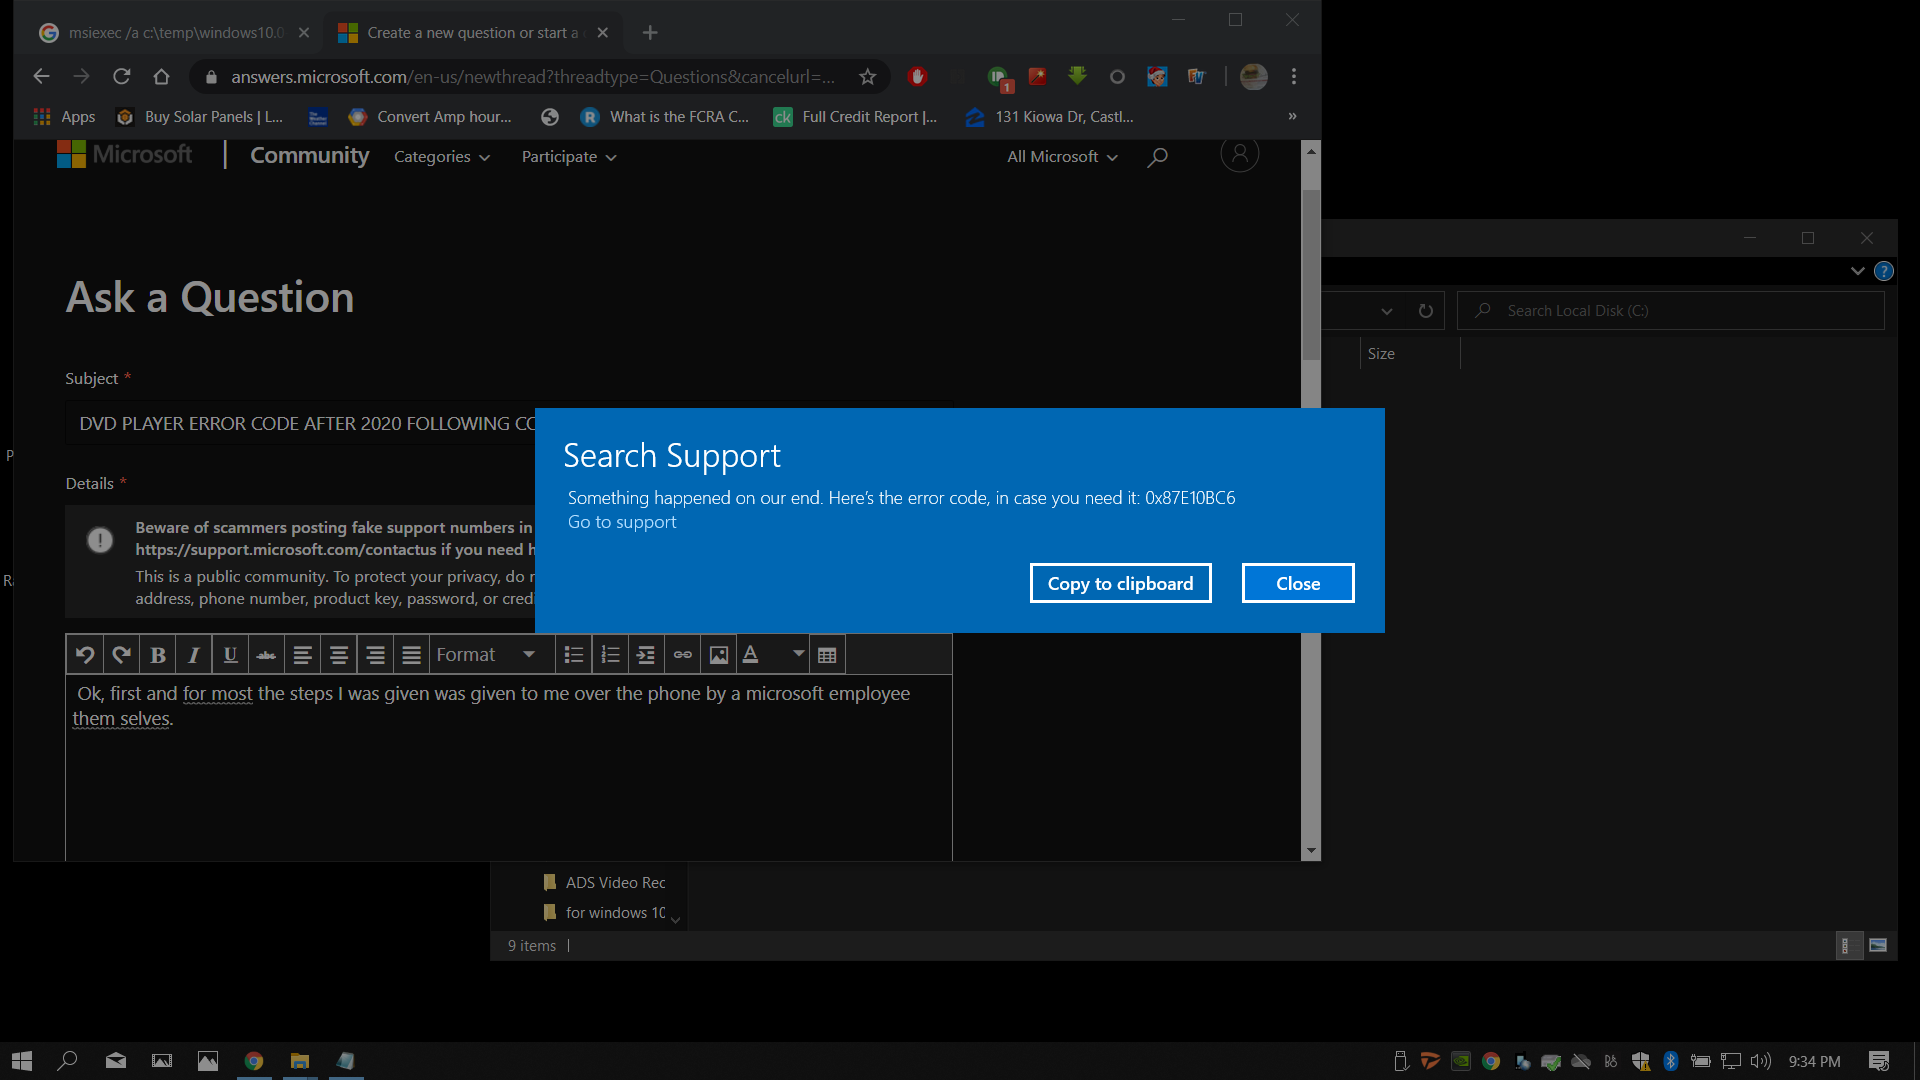Open Chrome from the taskbar
This screenshot has height=1080, width=1920.
(x=254, y=1061)
